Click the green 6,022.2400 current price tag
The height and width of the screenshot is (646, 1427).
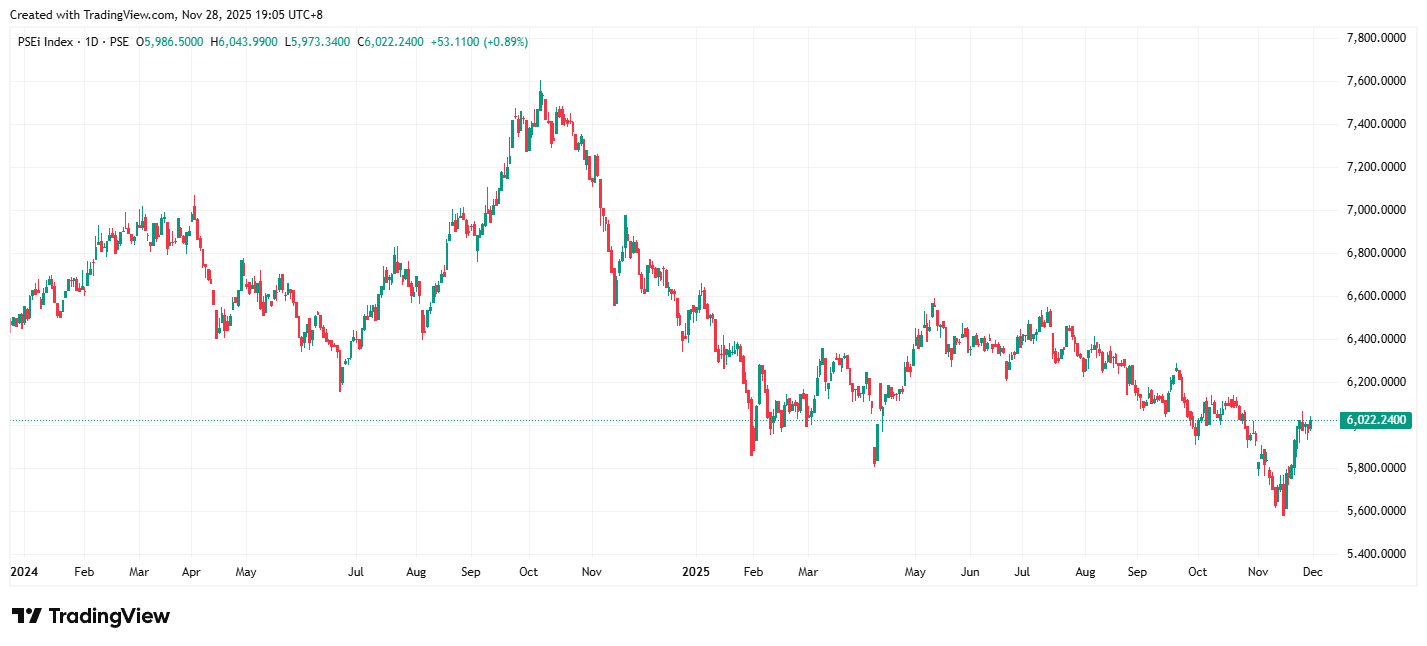coord(1376,421)
